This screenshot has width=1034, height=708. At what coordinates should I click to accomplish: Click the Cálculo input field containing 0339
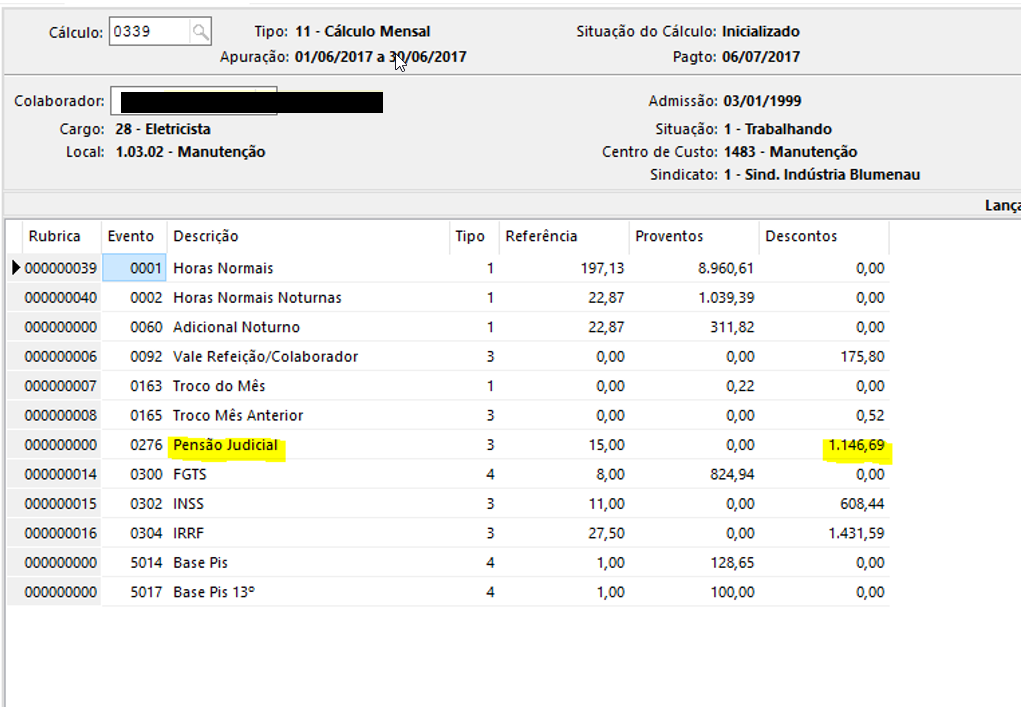(146, 32)
